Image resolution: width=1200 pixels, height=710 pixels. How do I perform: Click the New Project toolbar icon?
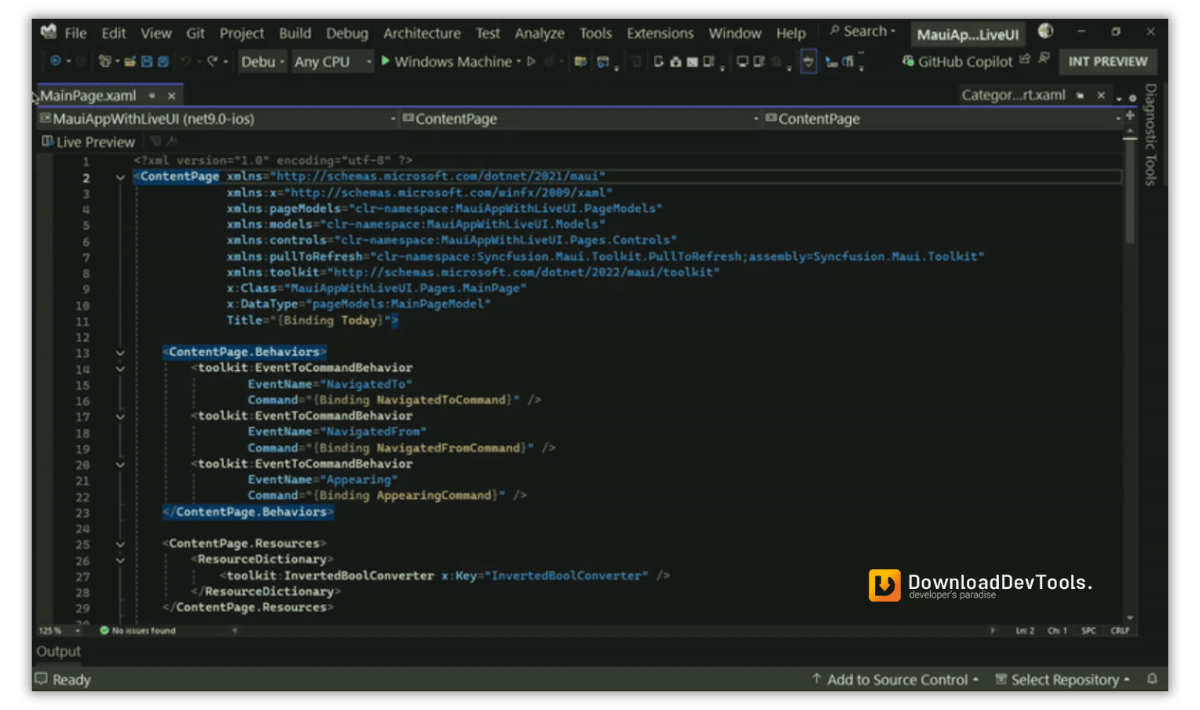(105, 62)
